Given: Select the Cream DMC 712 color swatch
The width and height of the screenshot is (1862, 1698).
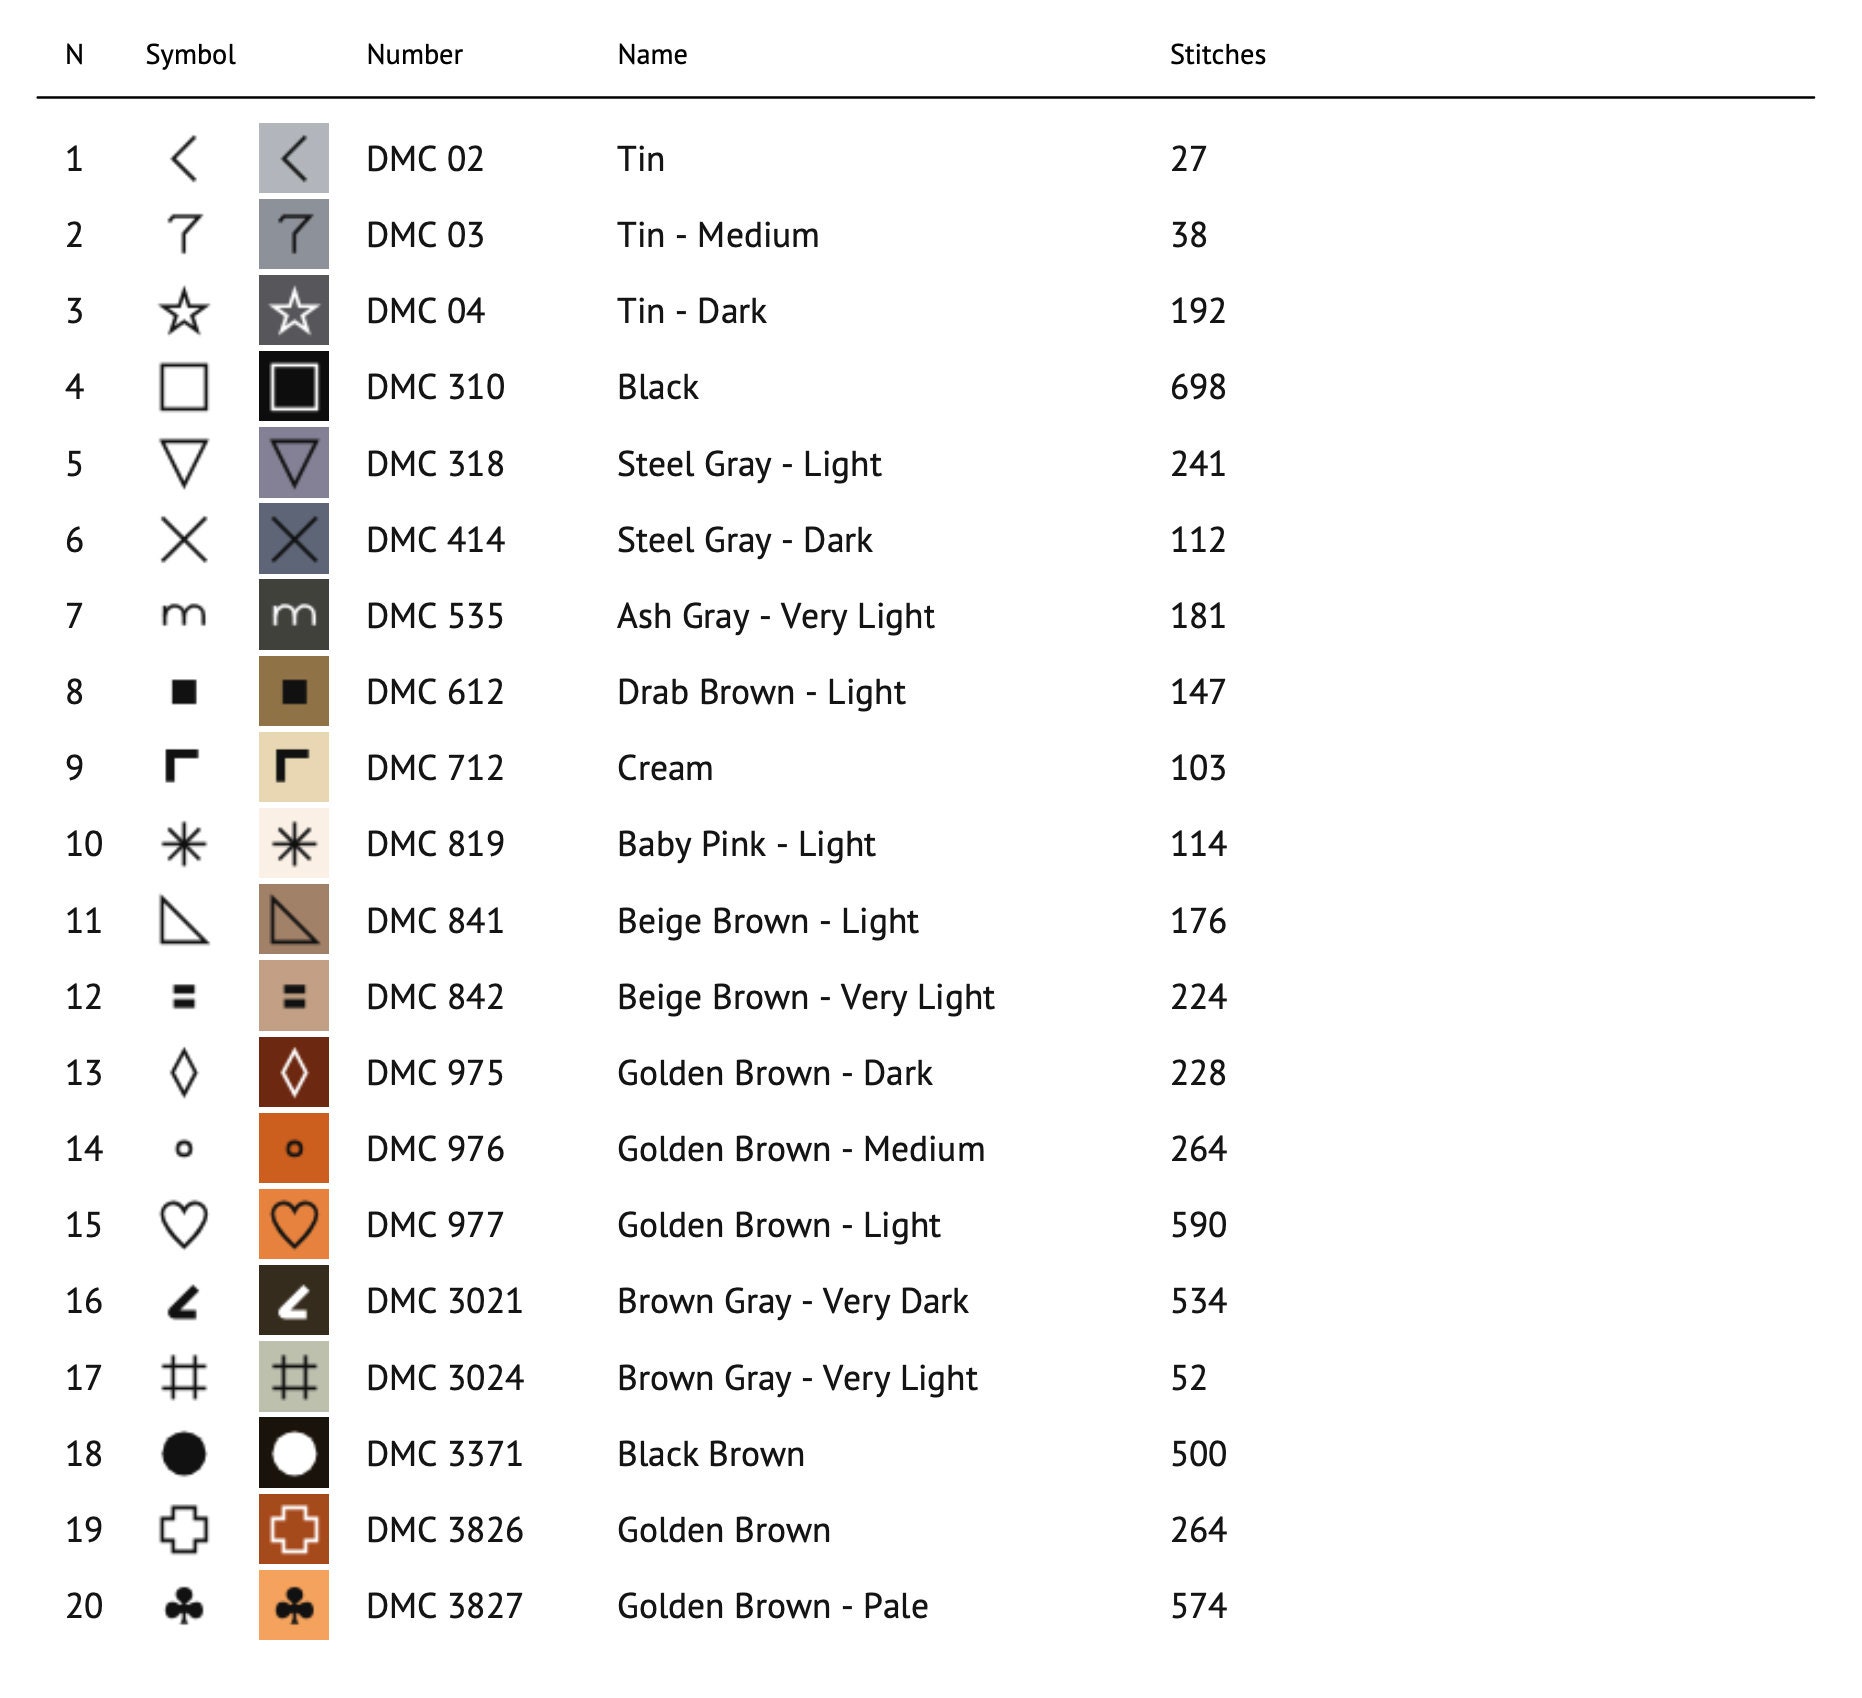Looking at the screenshot, I should pos(294,767).
